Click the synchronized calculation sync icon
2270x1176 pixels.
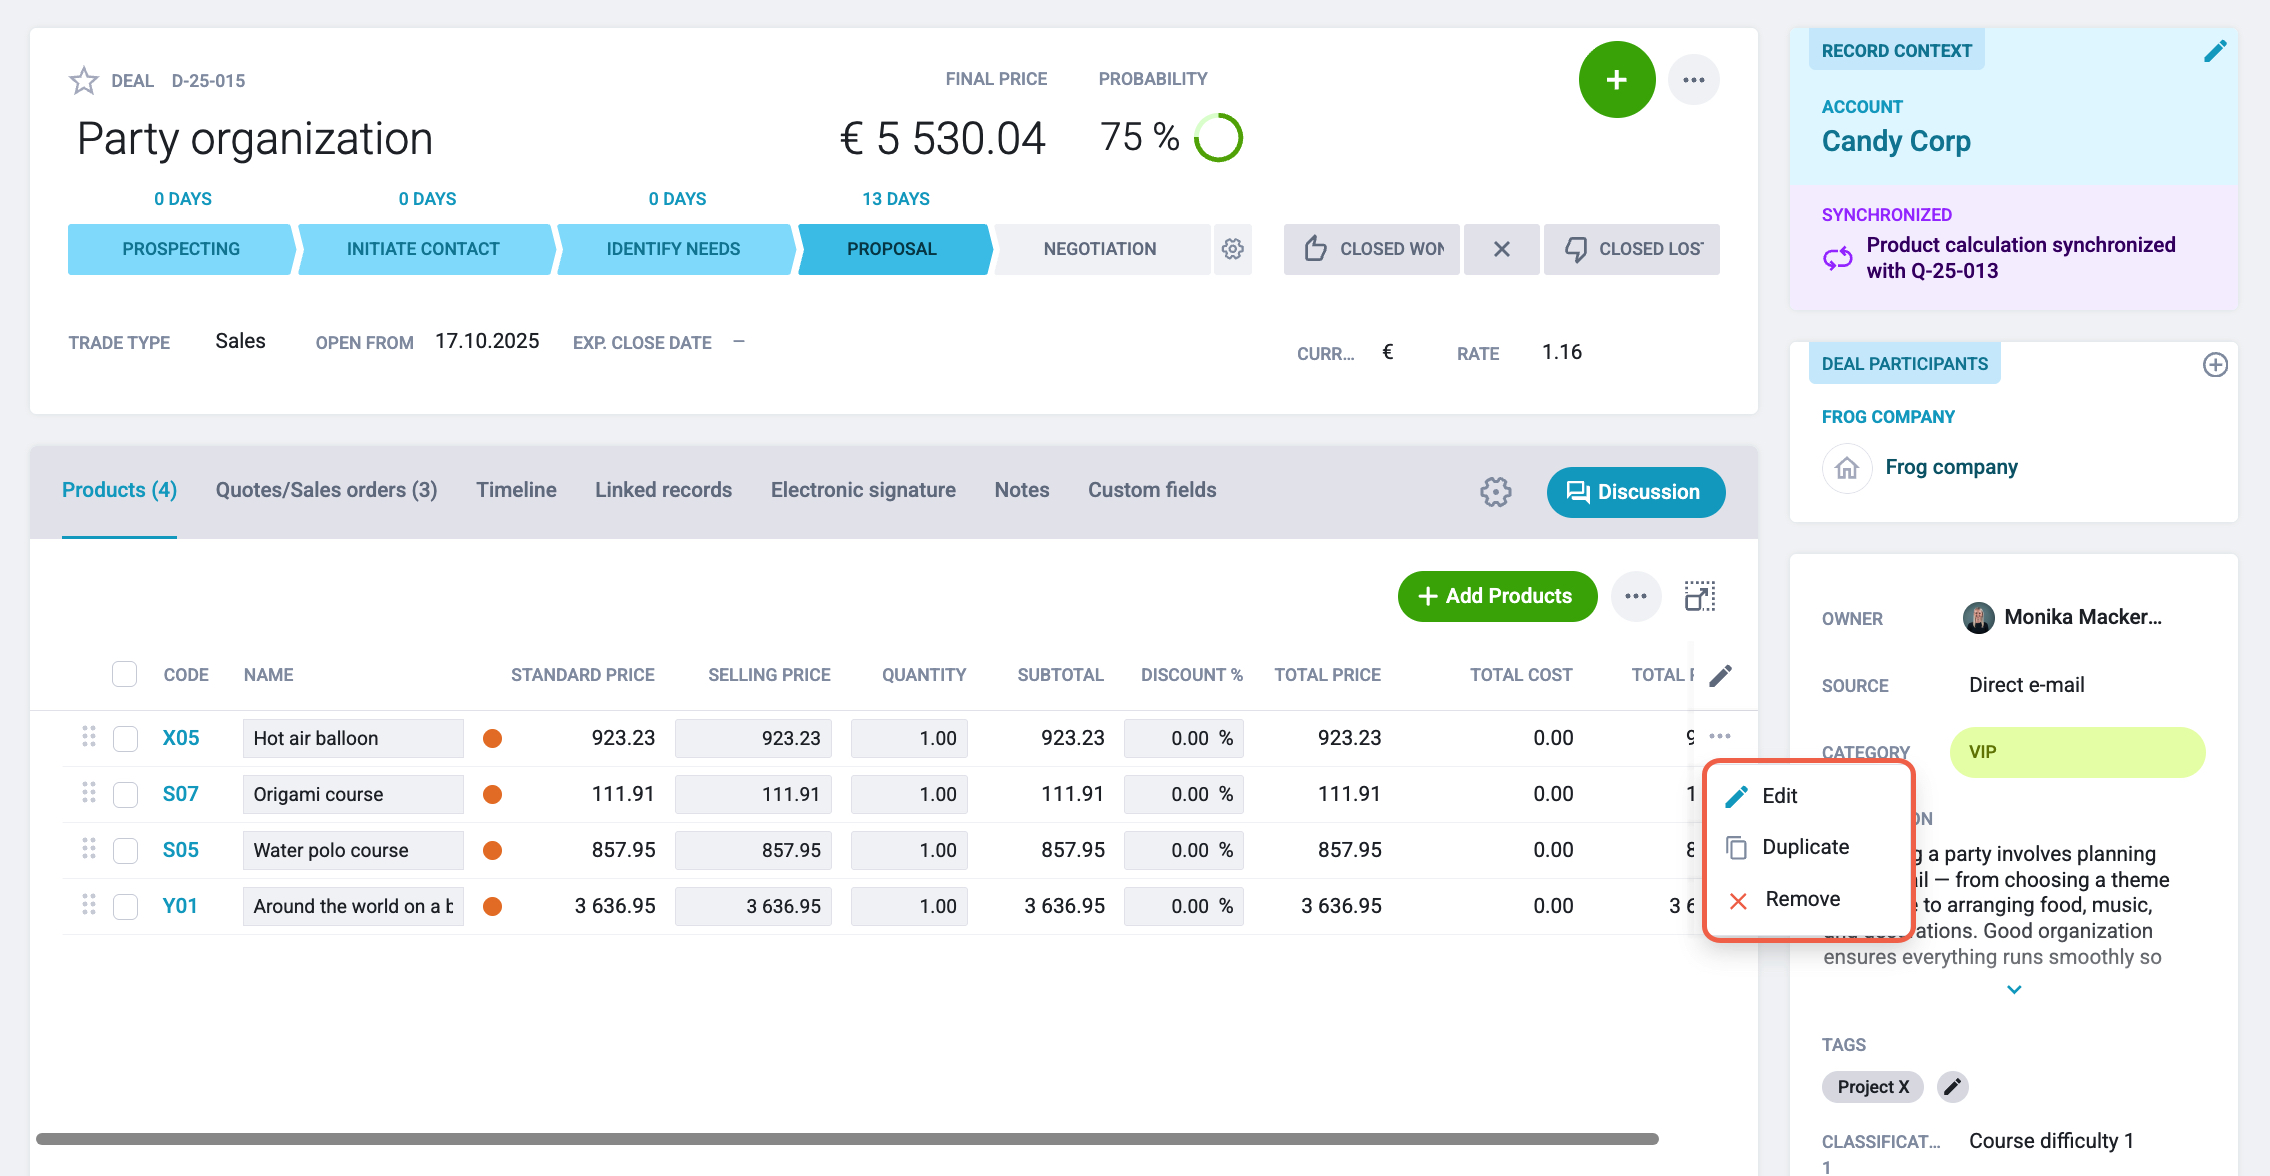(x=1837, y=259)
